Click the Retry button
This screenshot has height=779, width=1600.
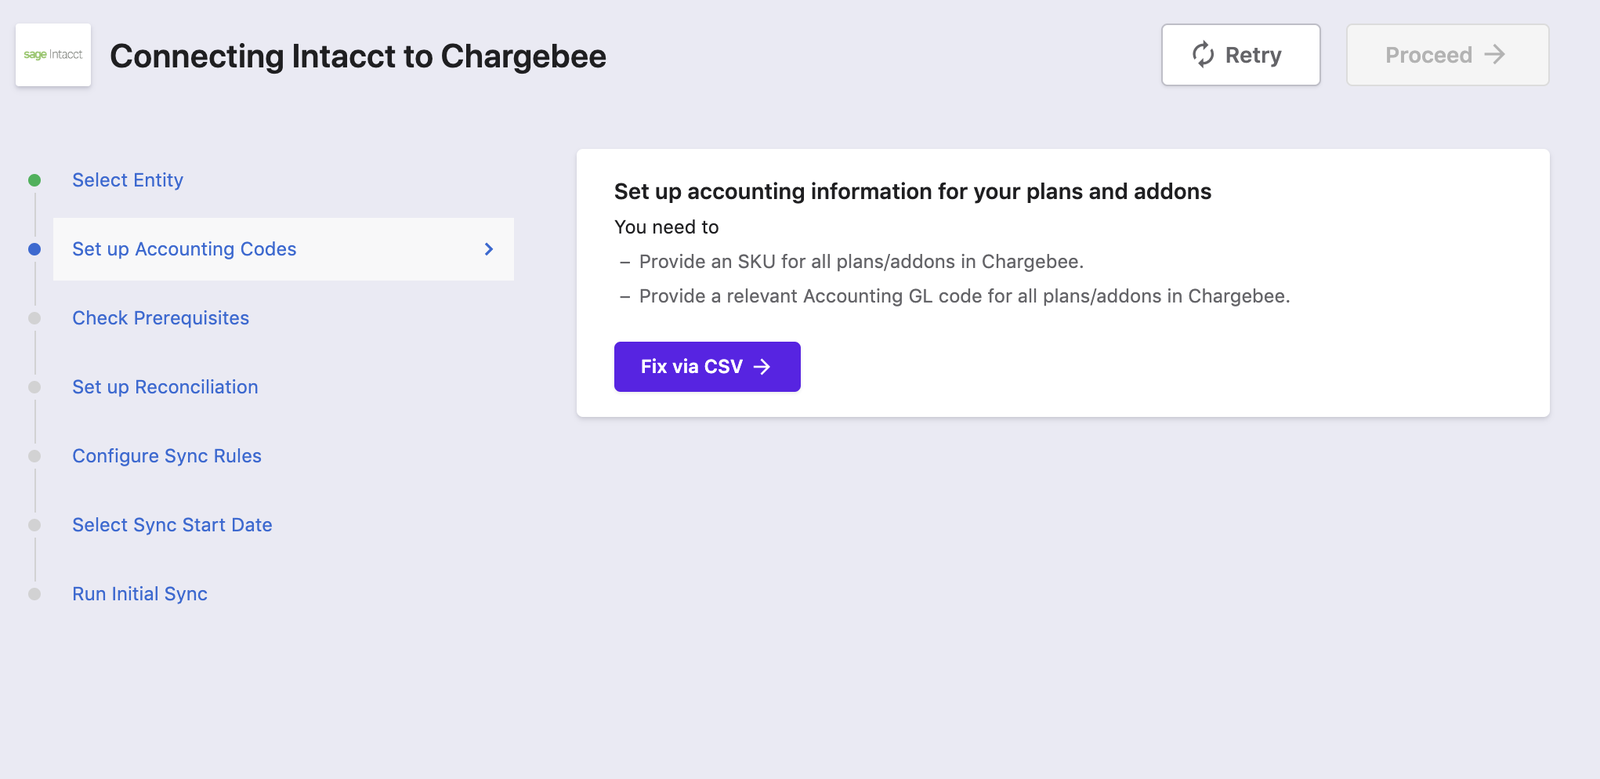[1241, 55]
